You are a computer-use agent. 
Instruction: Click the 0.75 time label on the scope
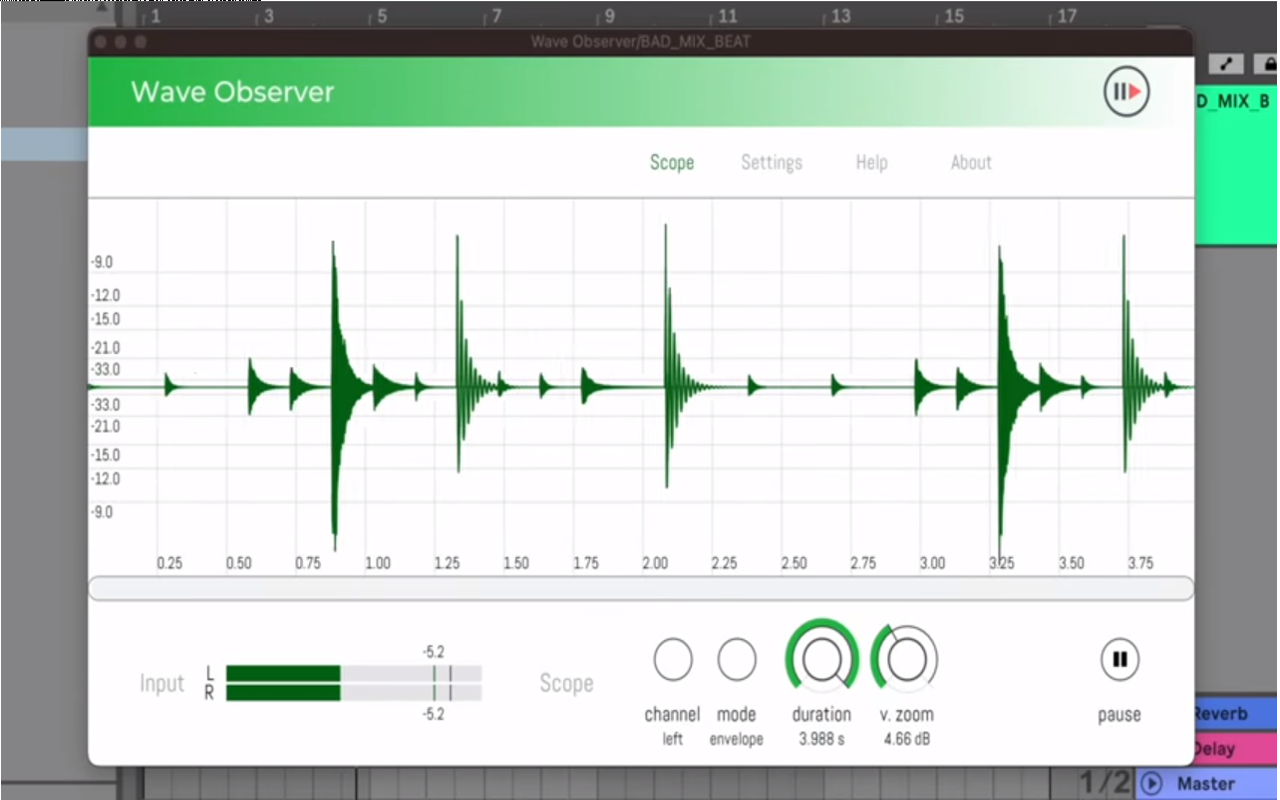(x=308, y=563)
